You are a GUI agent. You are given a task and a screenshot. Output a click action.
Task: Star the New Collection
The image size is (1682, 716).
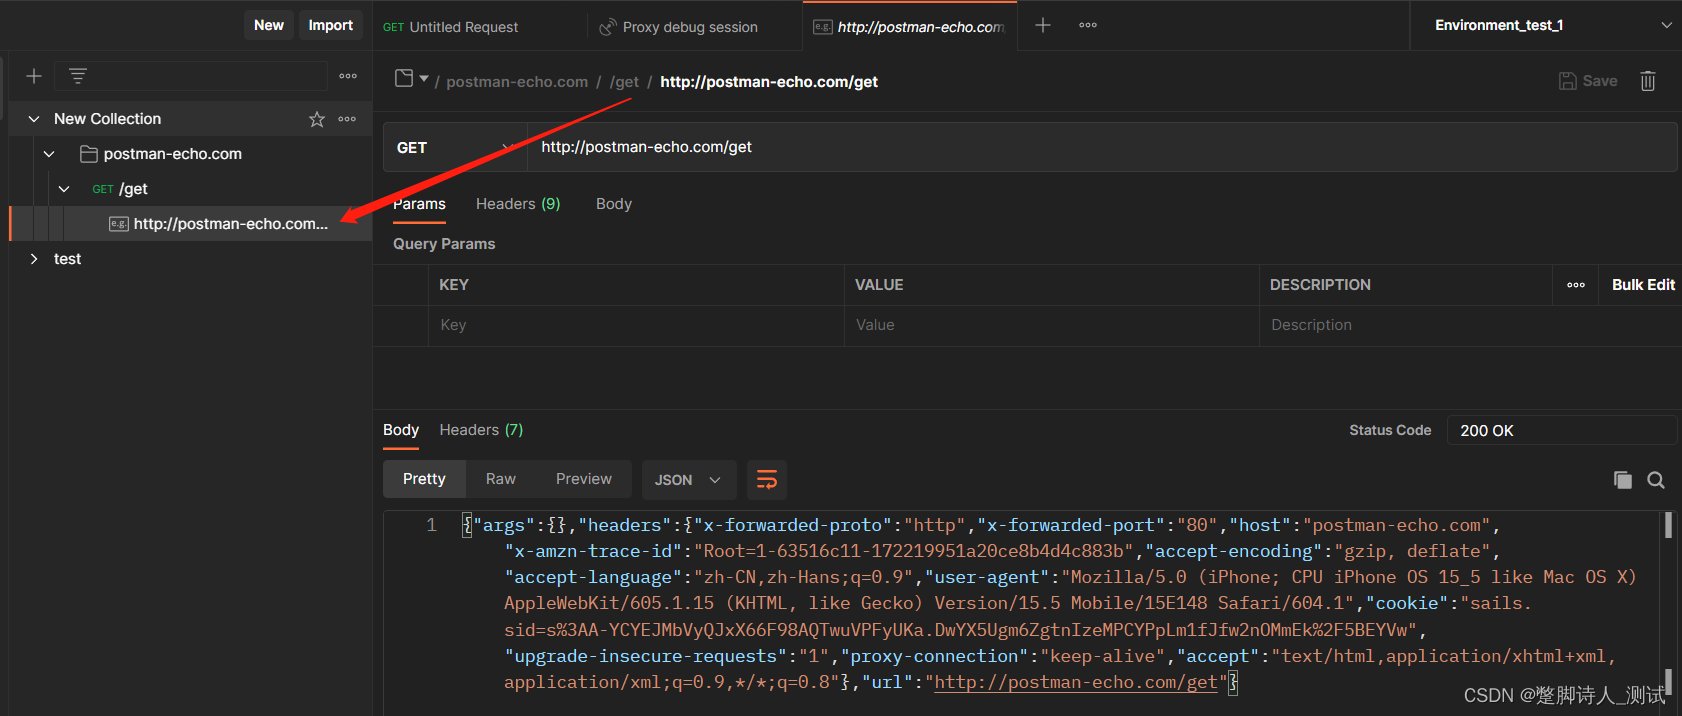tap(317, 119)
